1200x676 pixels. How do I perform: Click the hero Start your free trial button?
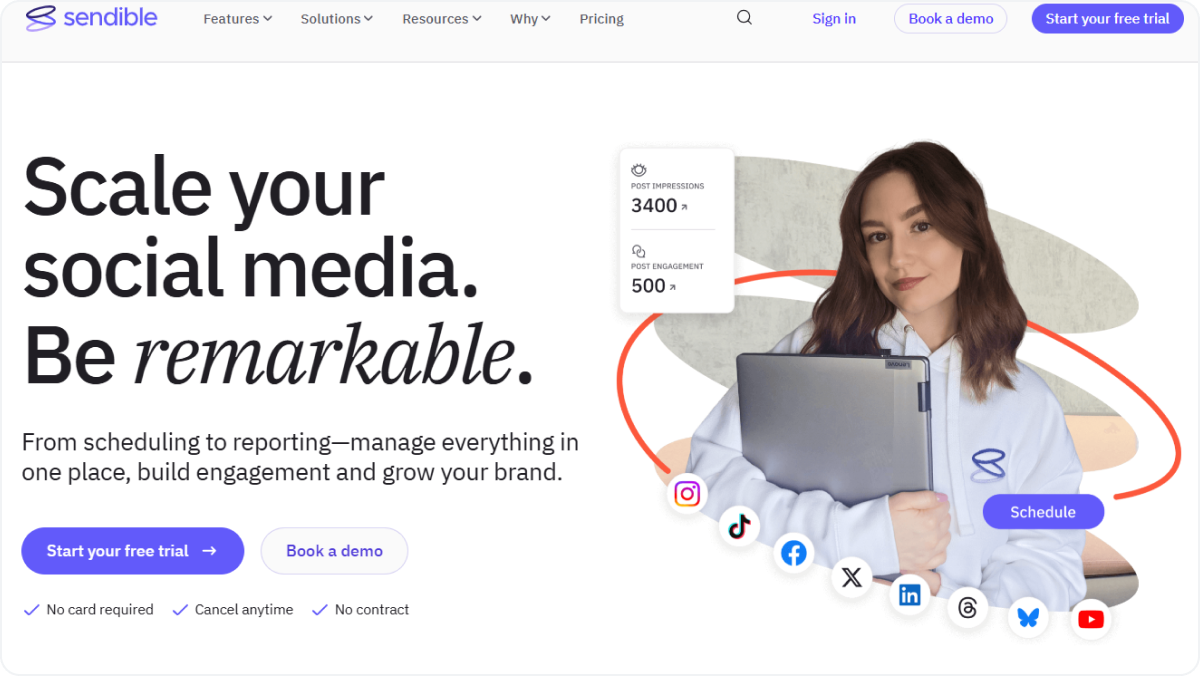coord(133,551)
